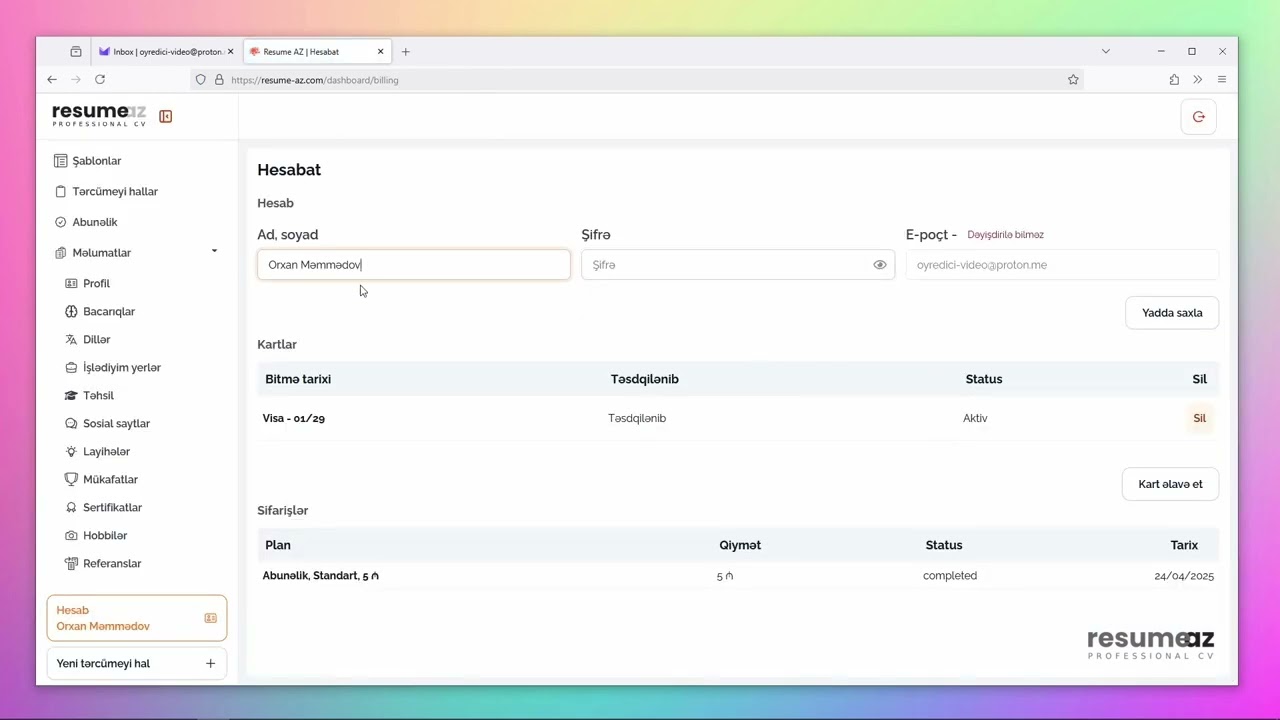Focus the Şifrə password field
Screen dimensions: 1280x720
pyautogui.click(x=738, y=265)
